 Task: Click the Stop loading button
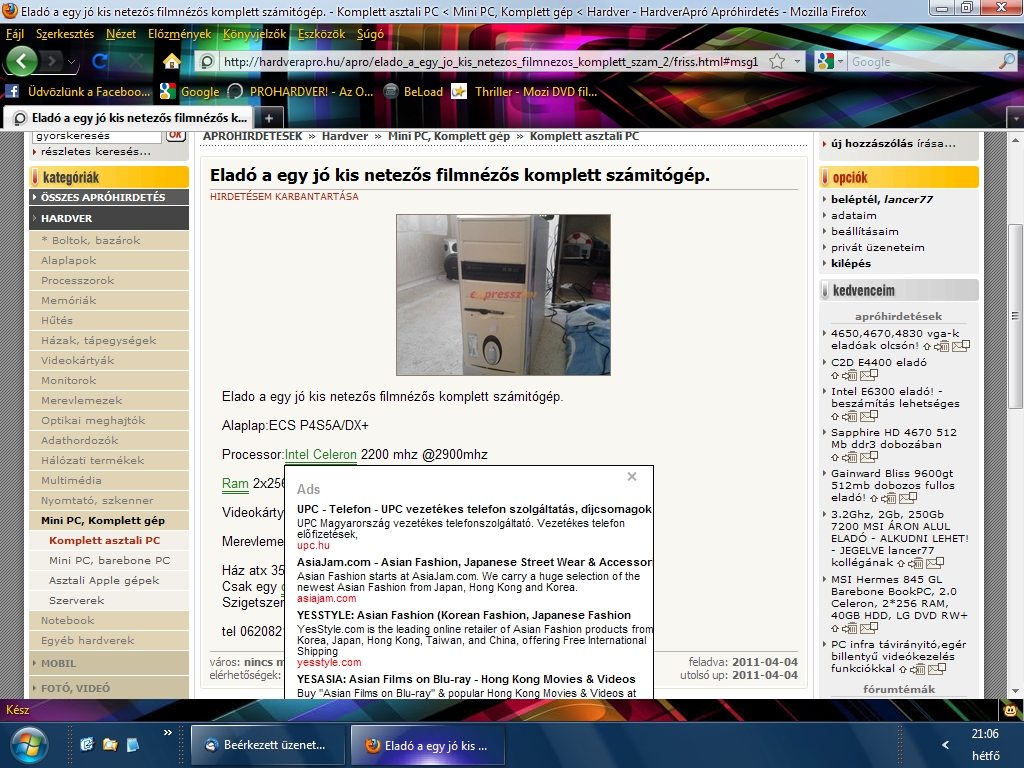click(136, 61)
